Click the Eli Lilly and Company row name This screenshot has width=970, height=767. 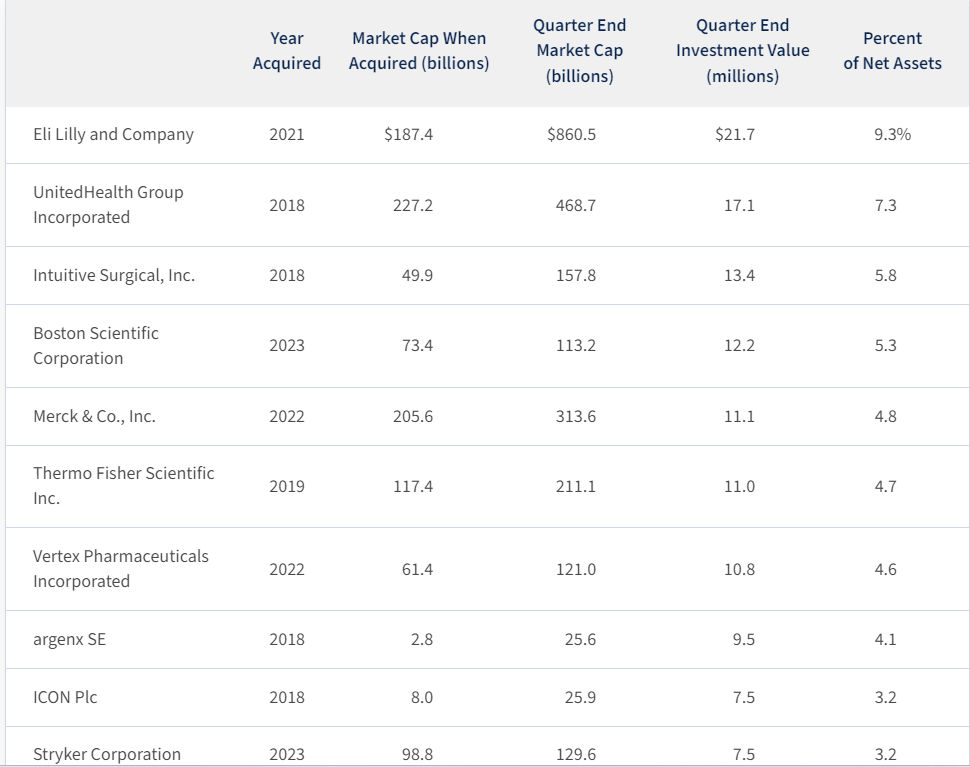tap(113, 134)
